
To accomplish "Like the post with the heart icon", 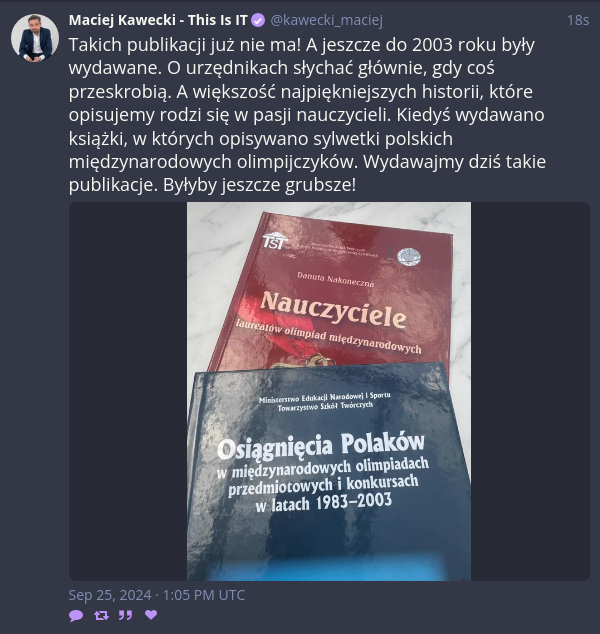I will tap(151, 615).
